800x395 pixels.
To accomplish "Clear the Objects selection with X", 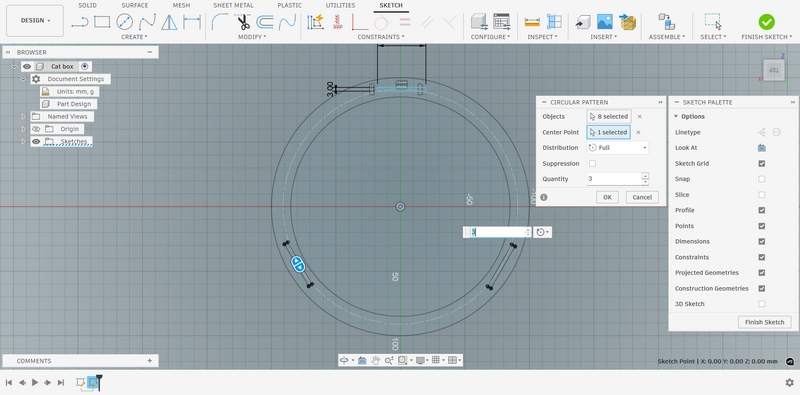I will pos(639,116).
